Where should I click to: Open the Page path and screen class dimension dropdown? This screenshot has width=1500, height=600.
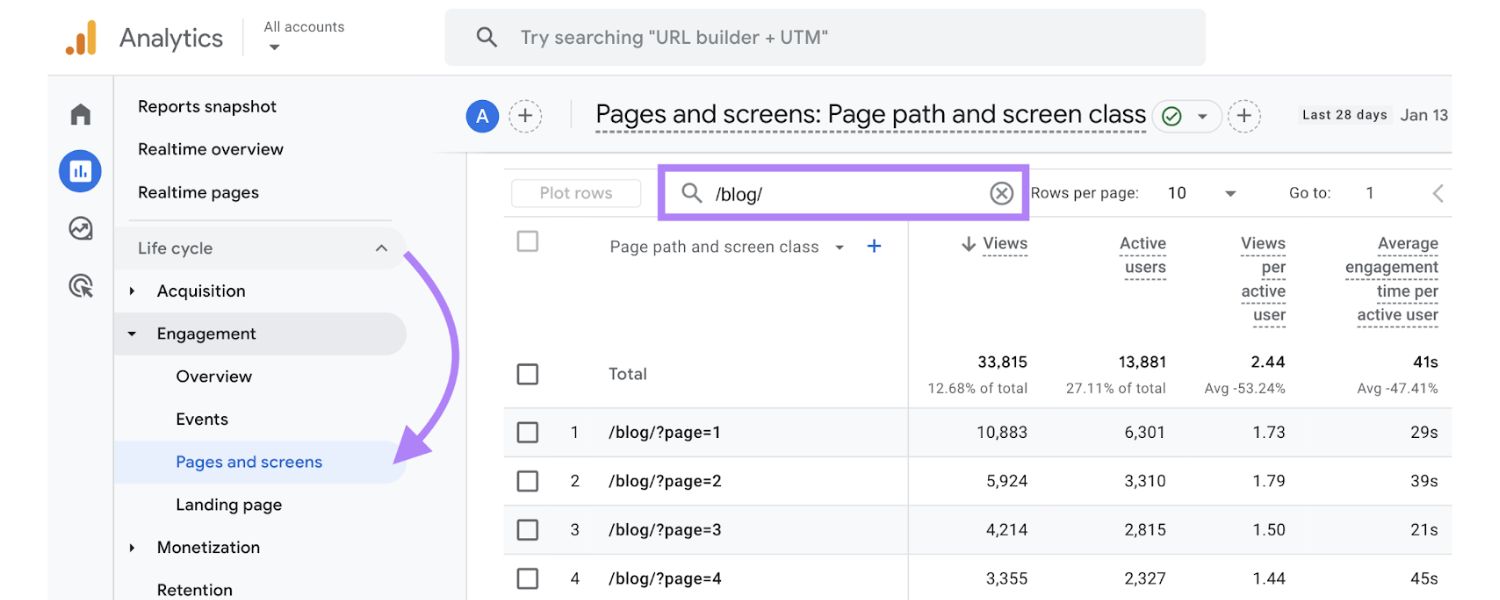click(838, 246)
